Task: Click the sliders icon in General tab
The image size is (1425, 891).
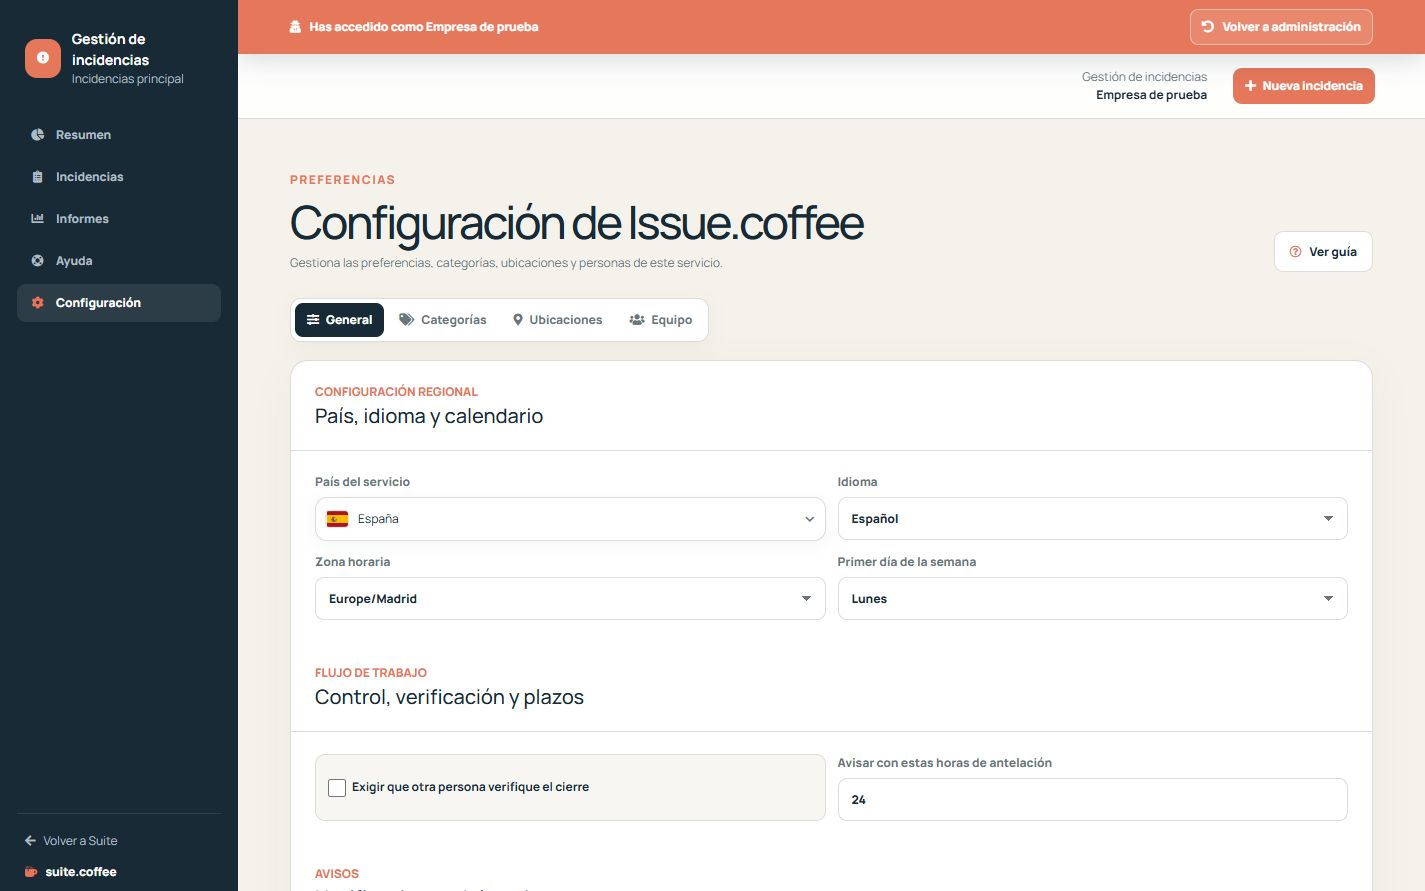Action: [313, 320]
